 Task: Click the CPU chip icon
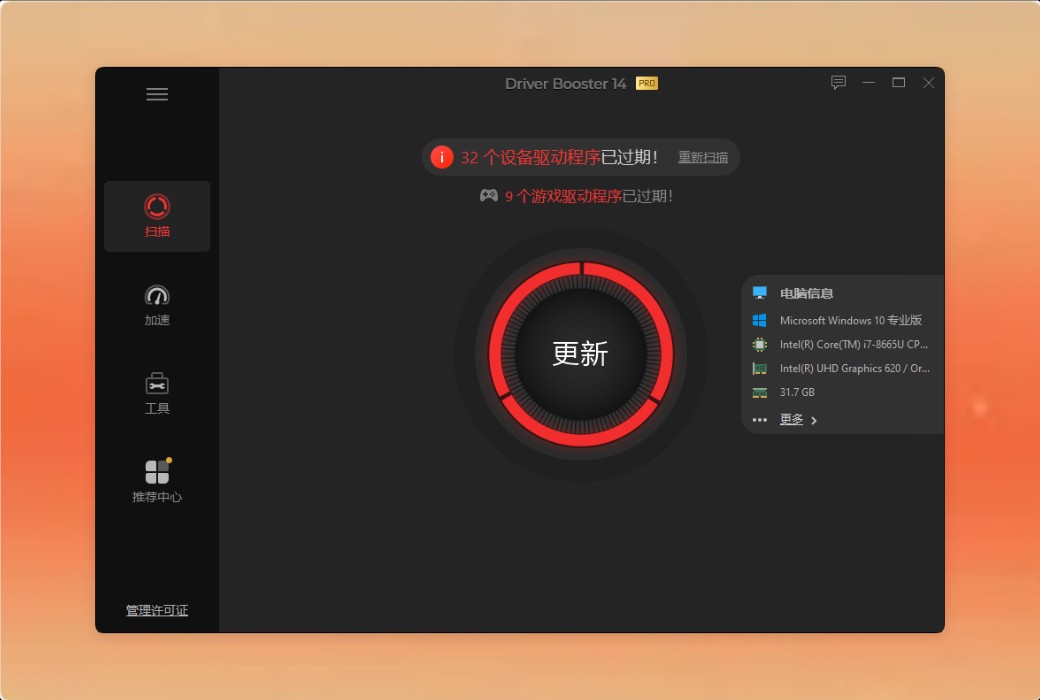(759, 344)
